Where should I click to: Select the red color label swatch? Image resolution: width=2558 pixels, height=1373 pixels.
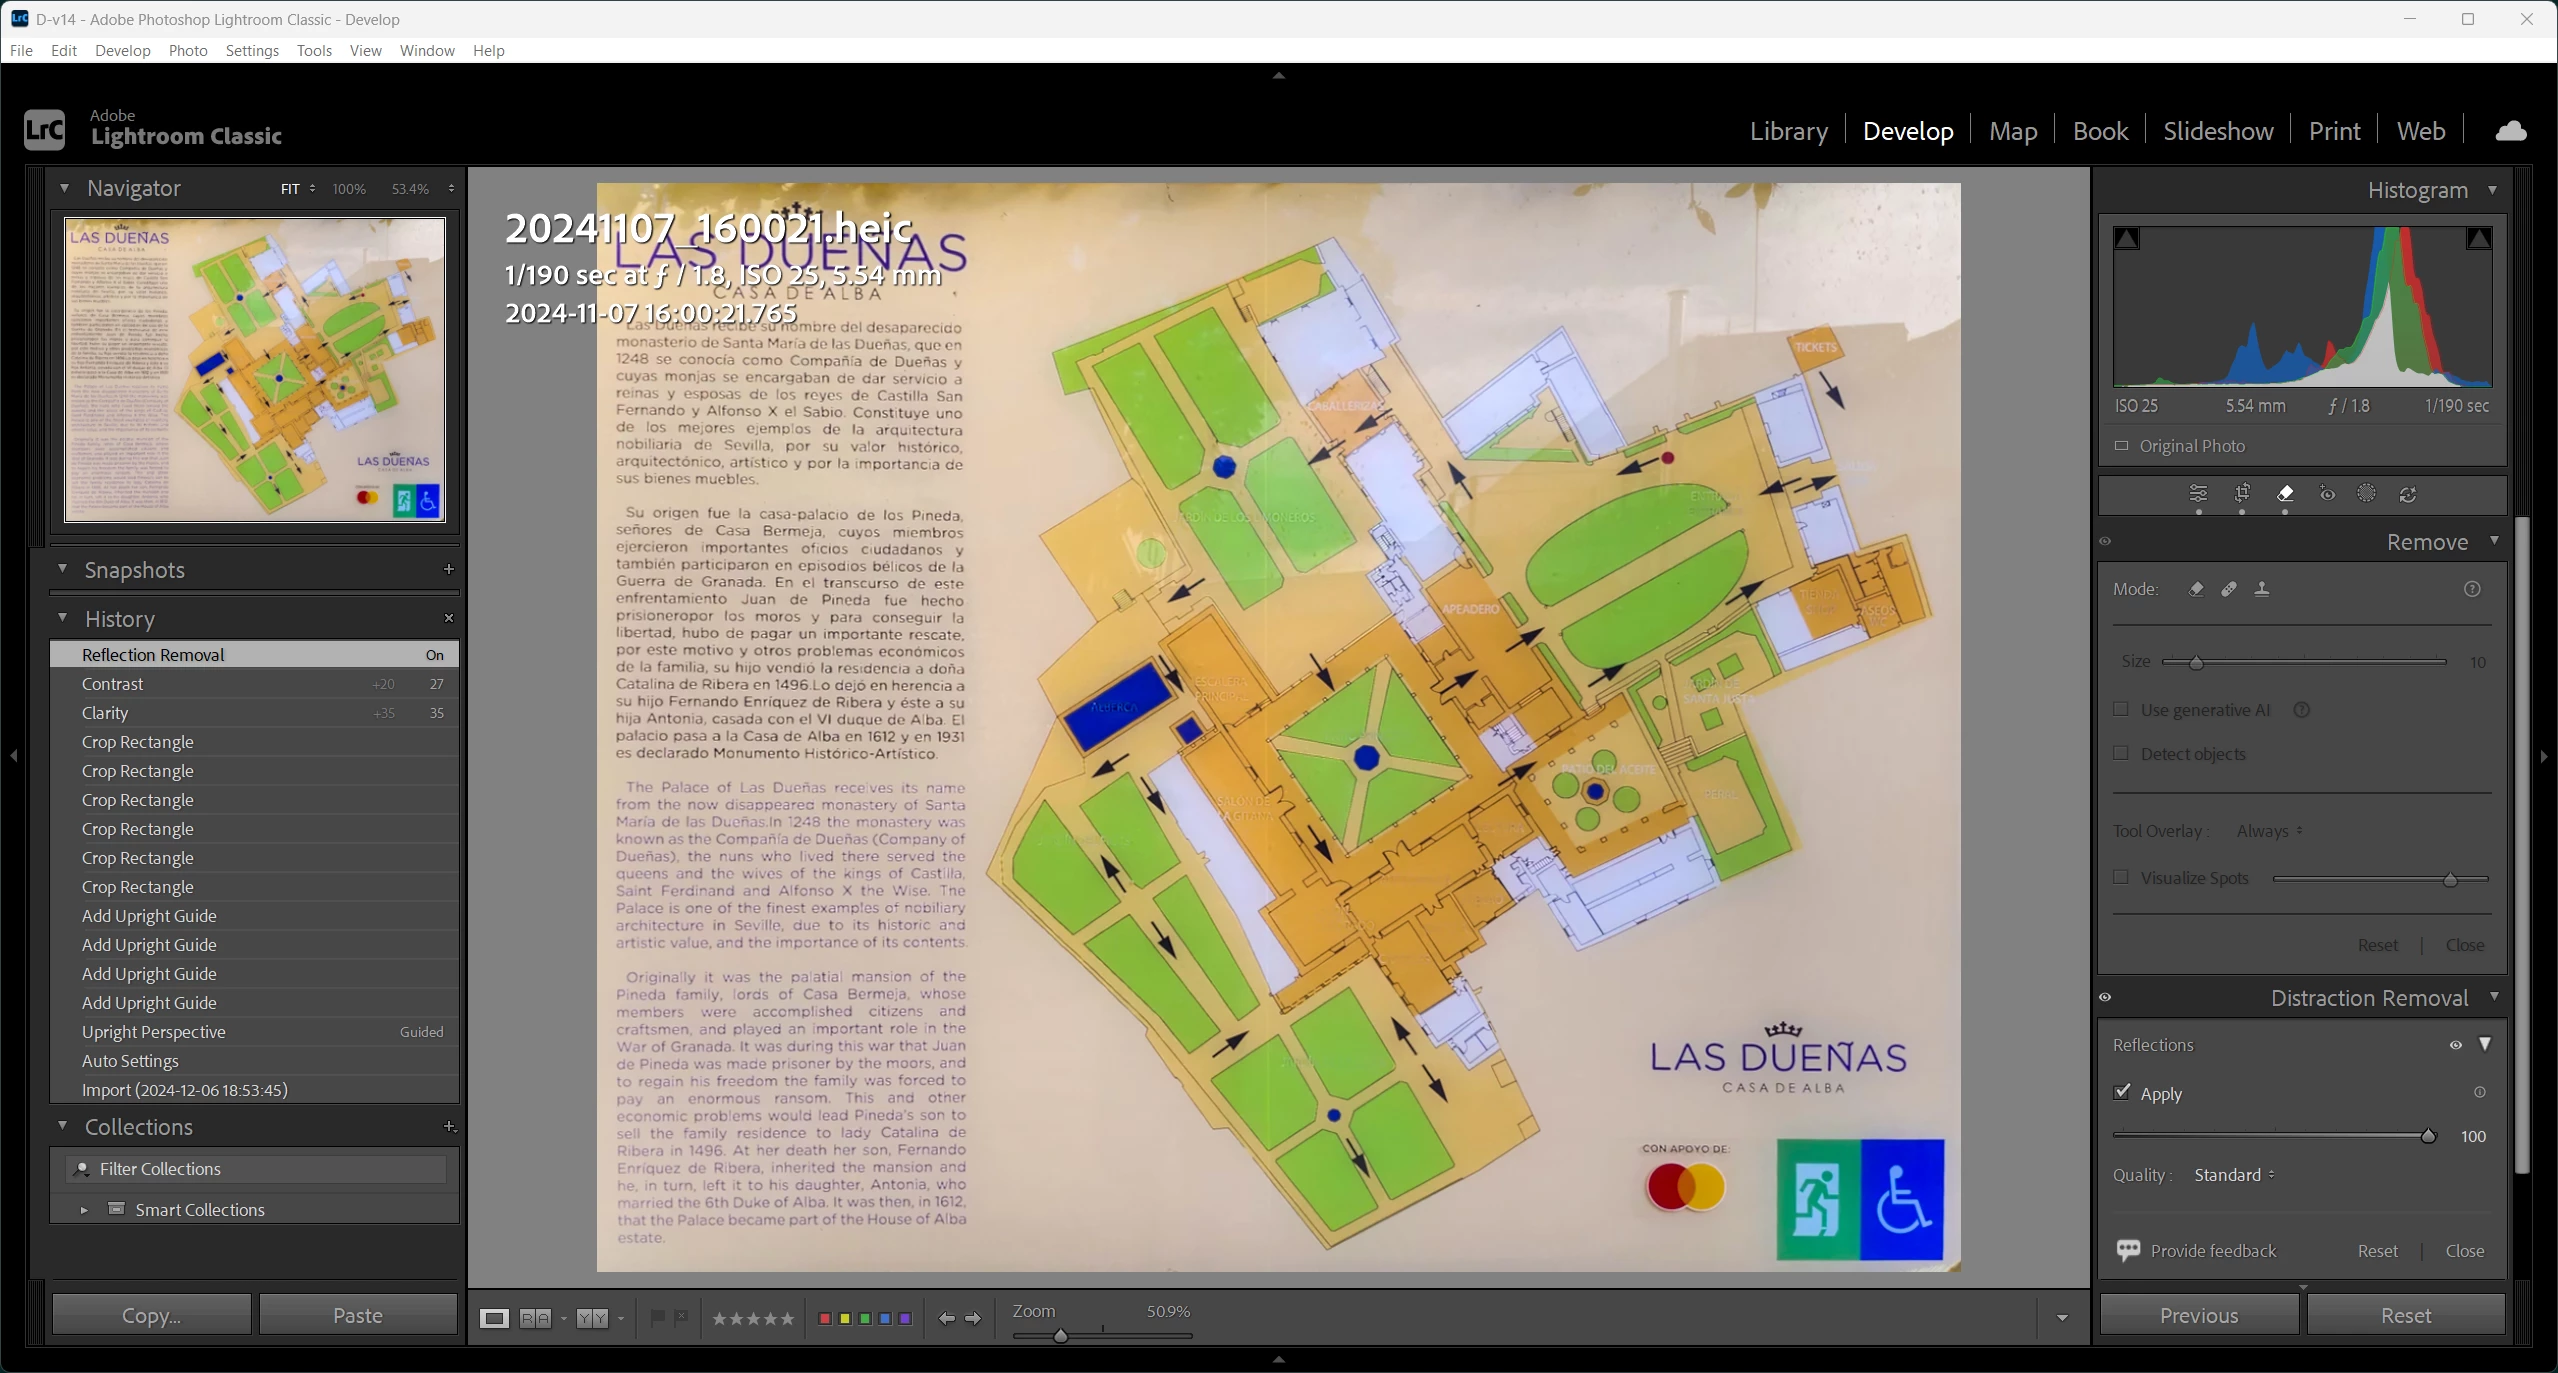click(x=824, y=1319)
